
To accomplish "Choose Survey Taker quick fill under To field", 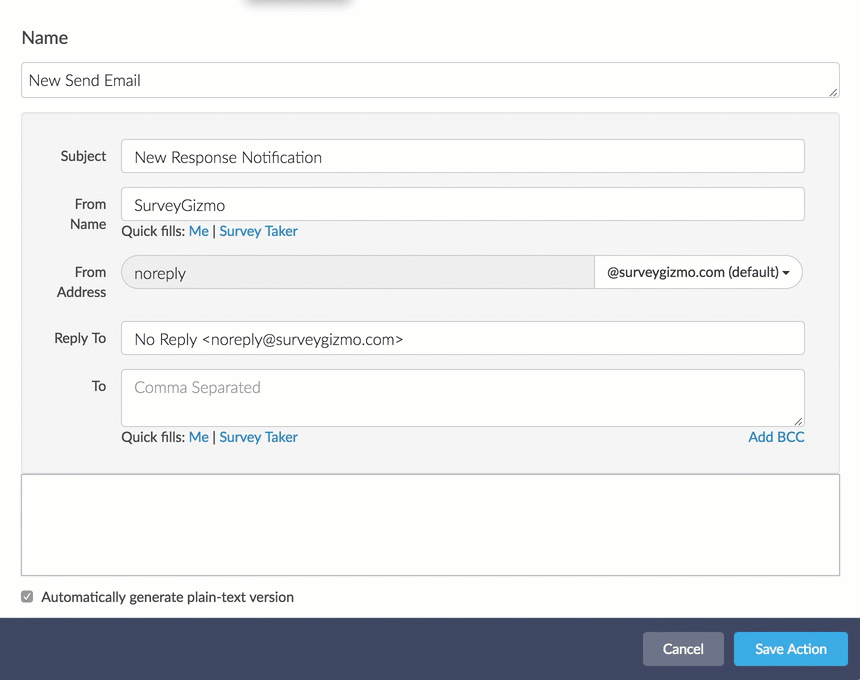I will (258, 437).
